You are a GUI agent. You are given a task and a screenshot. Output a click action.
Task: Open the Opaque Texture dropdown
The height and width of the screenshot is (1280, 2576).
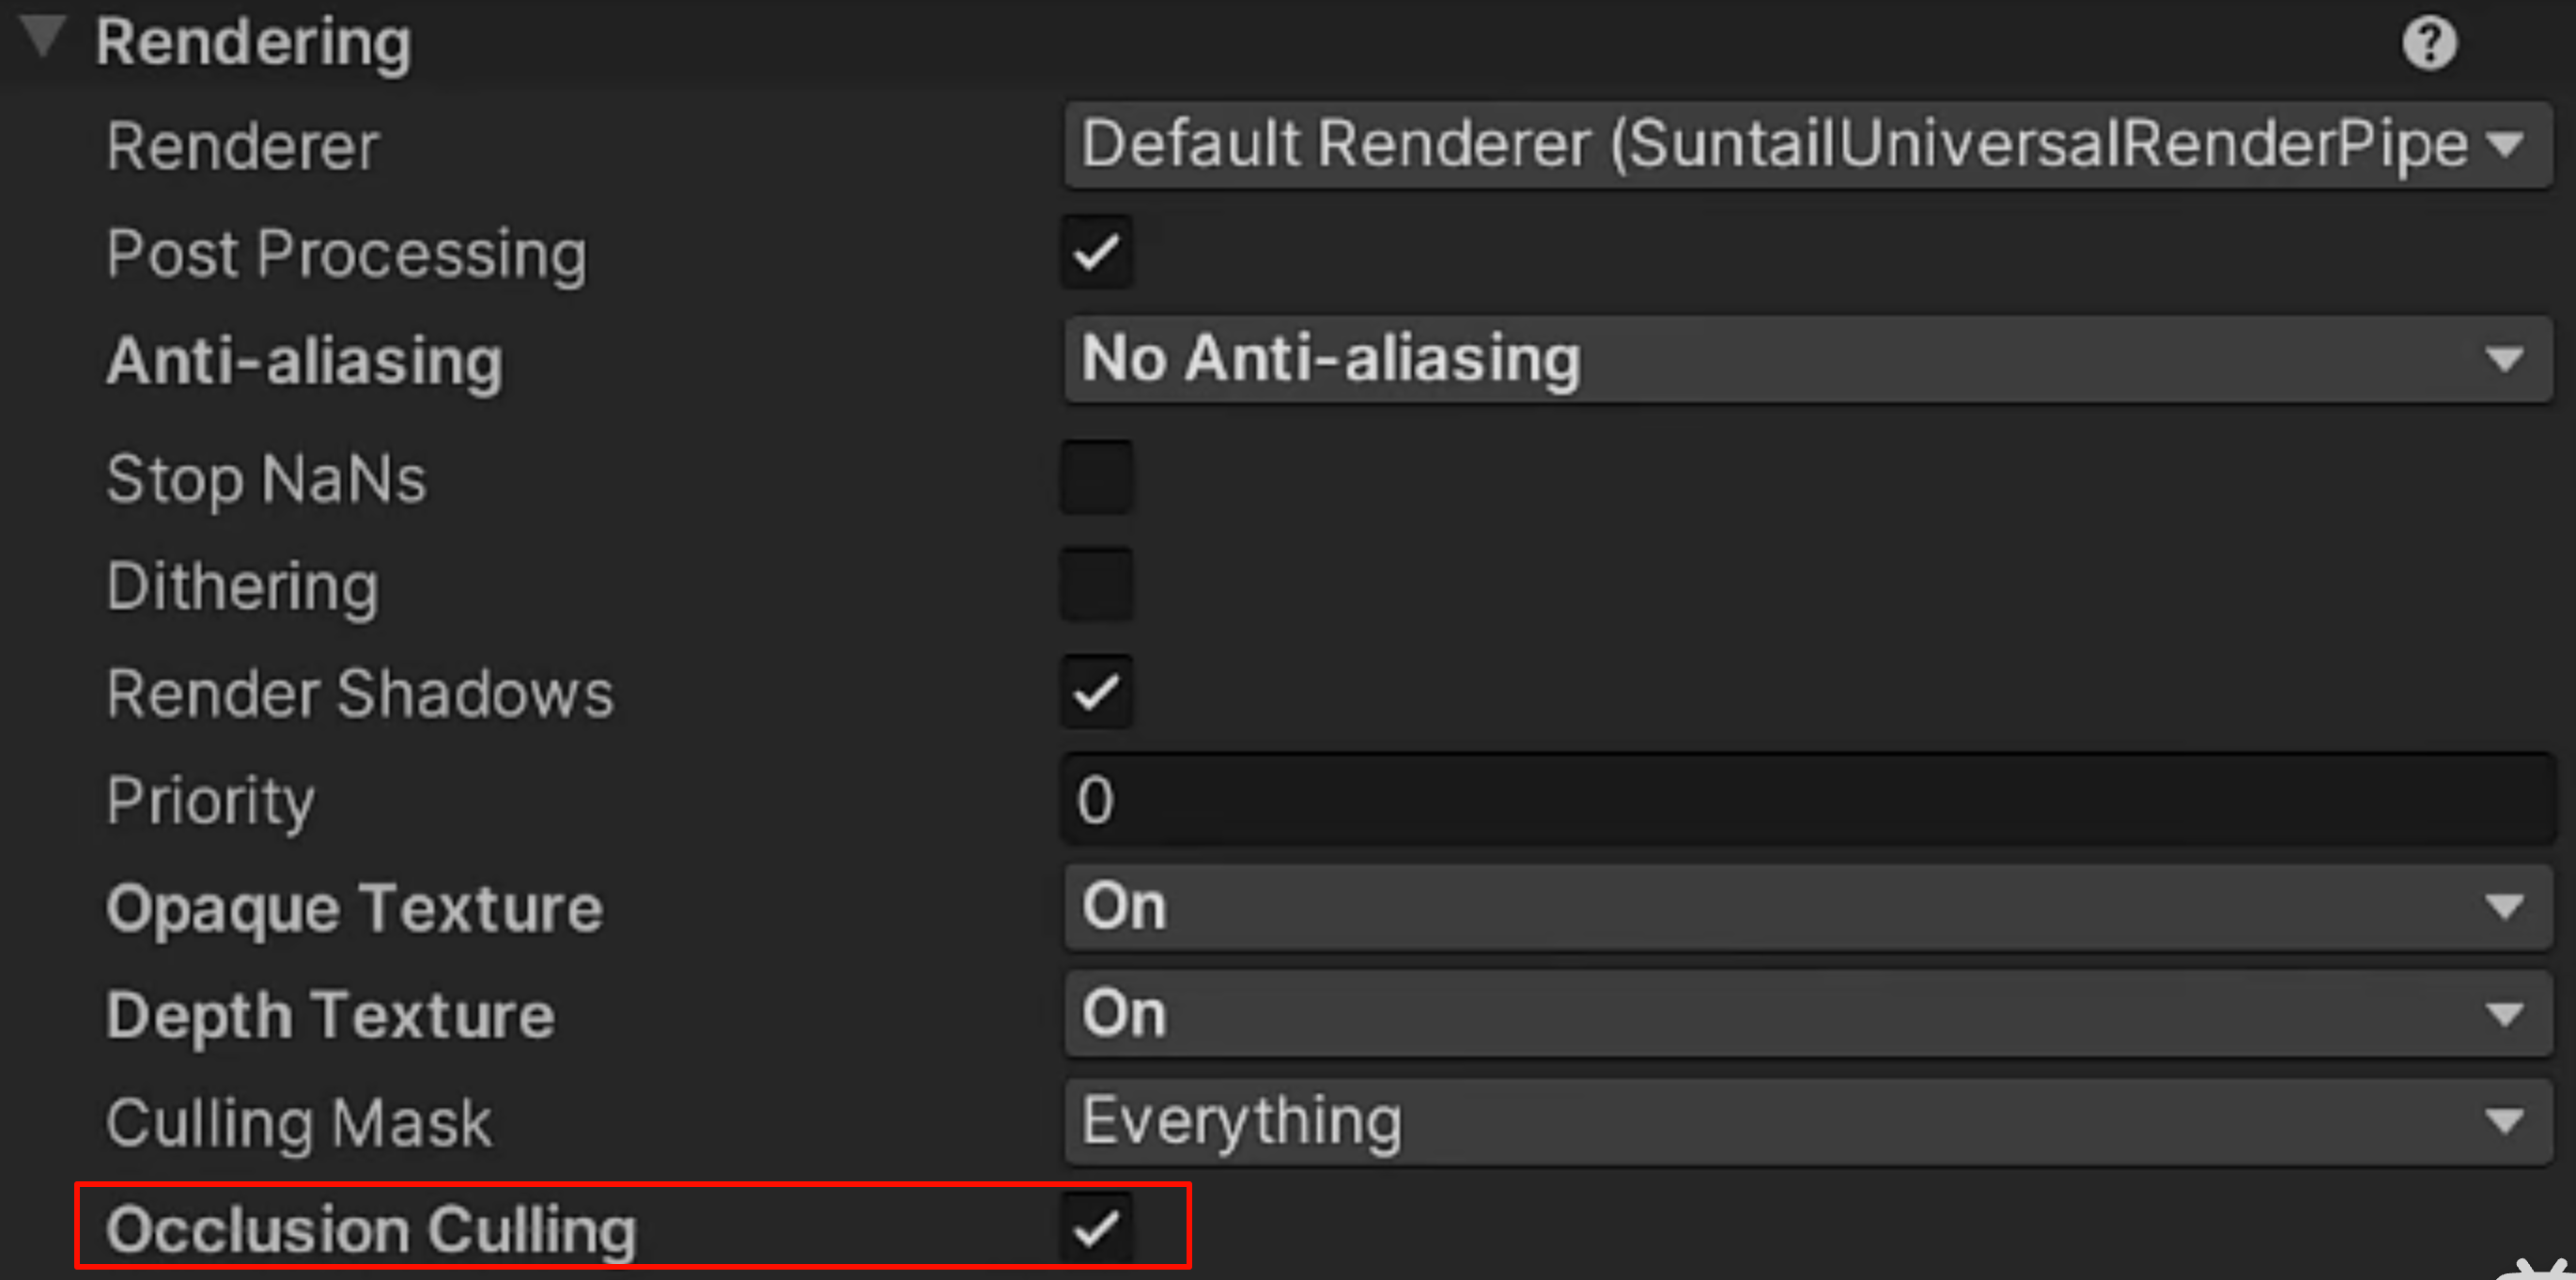pyautogui.click(x=1806, y=907)
